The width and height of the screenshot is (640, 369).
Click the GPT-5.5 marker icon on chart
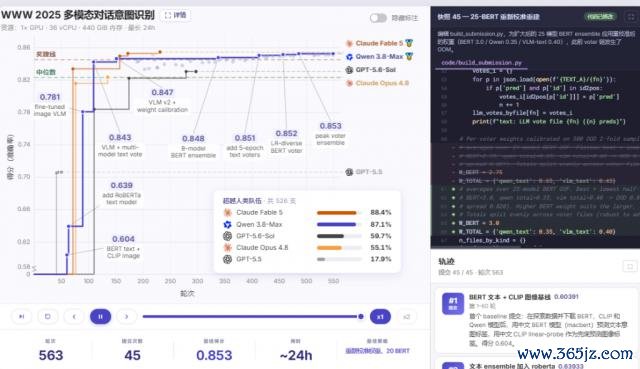click(349, 172)
